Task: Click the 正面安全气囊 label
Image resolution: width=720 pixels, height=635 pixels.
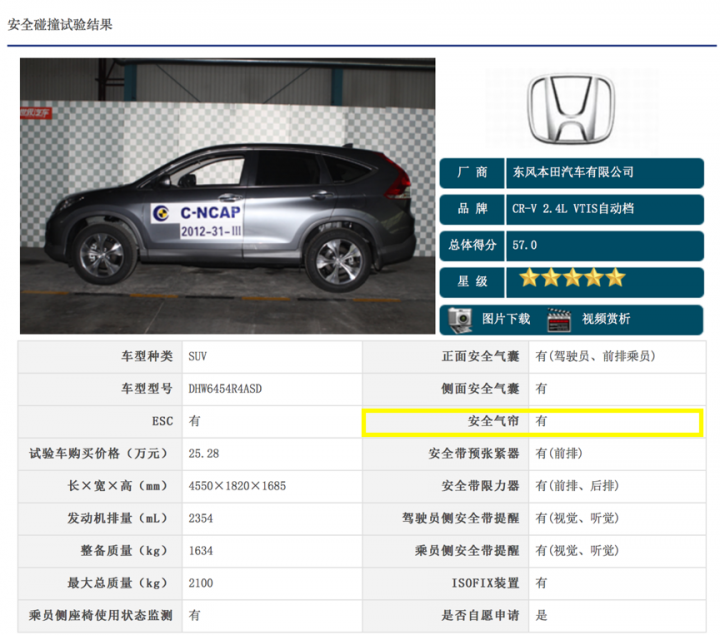Action: tap(480, 357)
